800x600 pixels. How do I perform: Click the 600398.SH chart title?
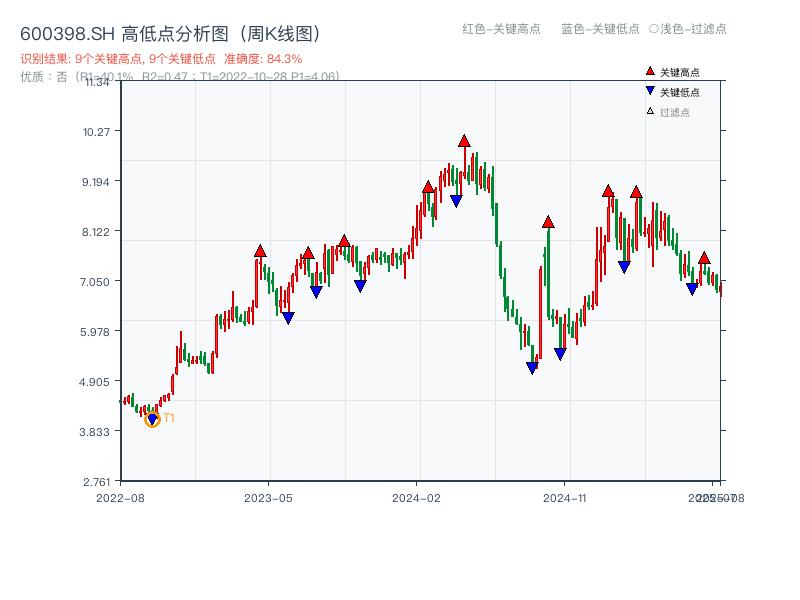(x=171, y=34)
